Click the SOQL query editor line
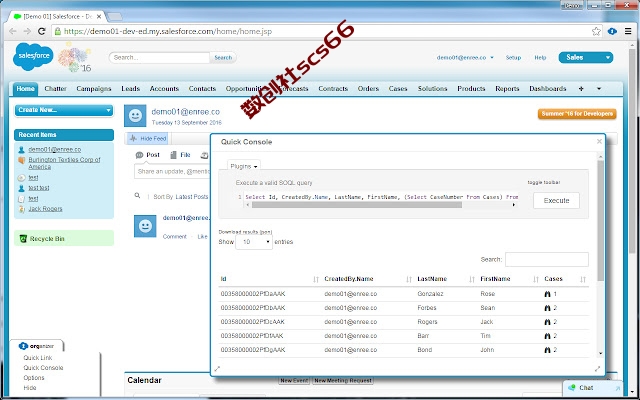The image size is (640, 400). point(382,197)
